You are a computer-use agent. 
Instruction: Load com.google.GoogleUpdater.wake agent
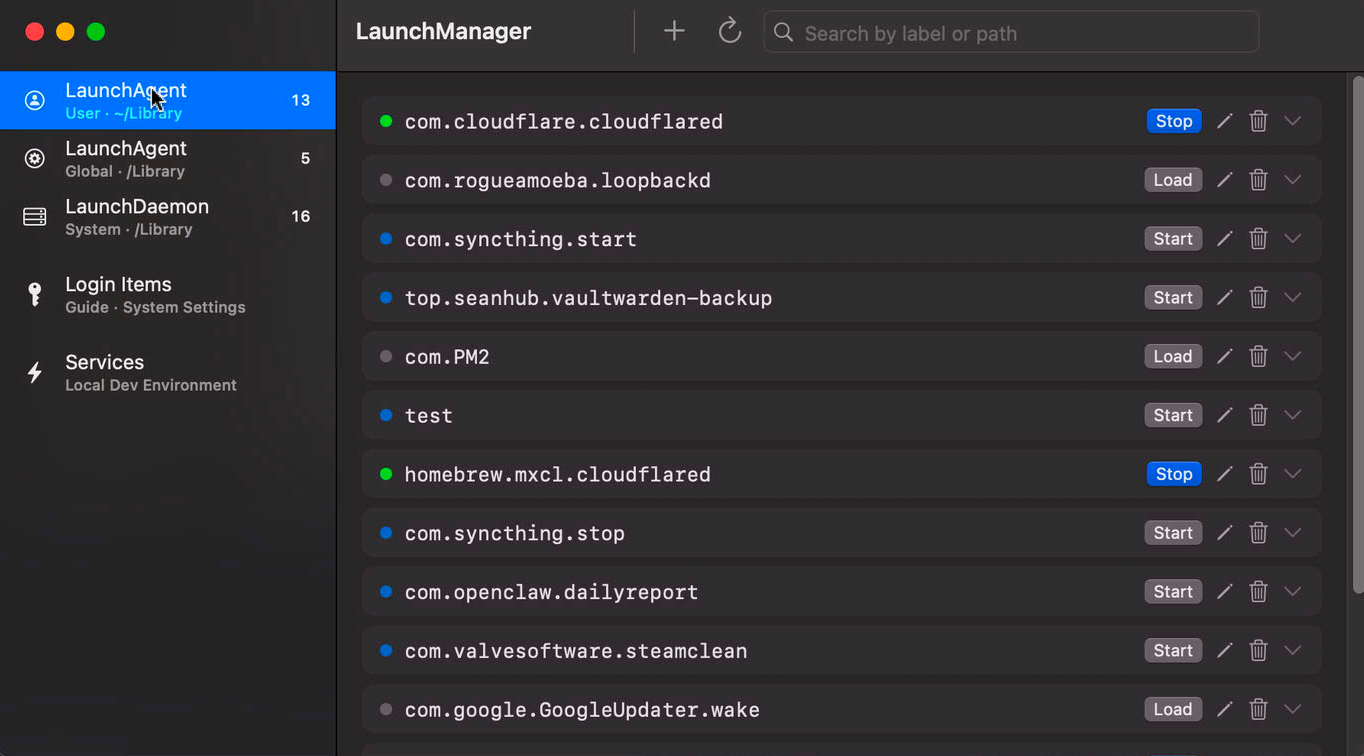(1173, 710)
